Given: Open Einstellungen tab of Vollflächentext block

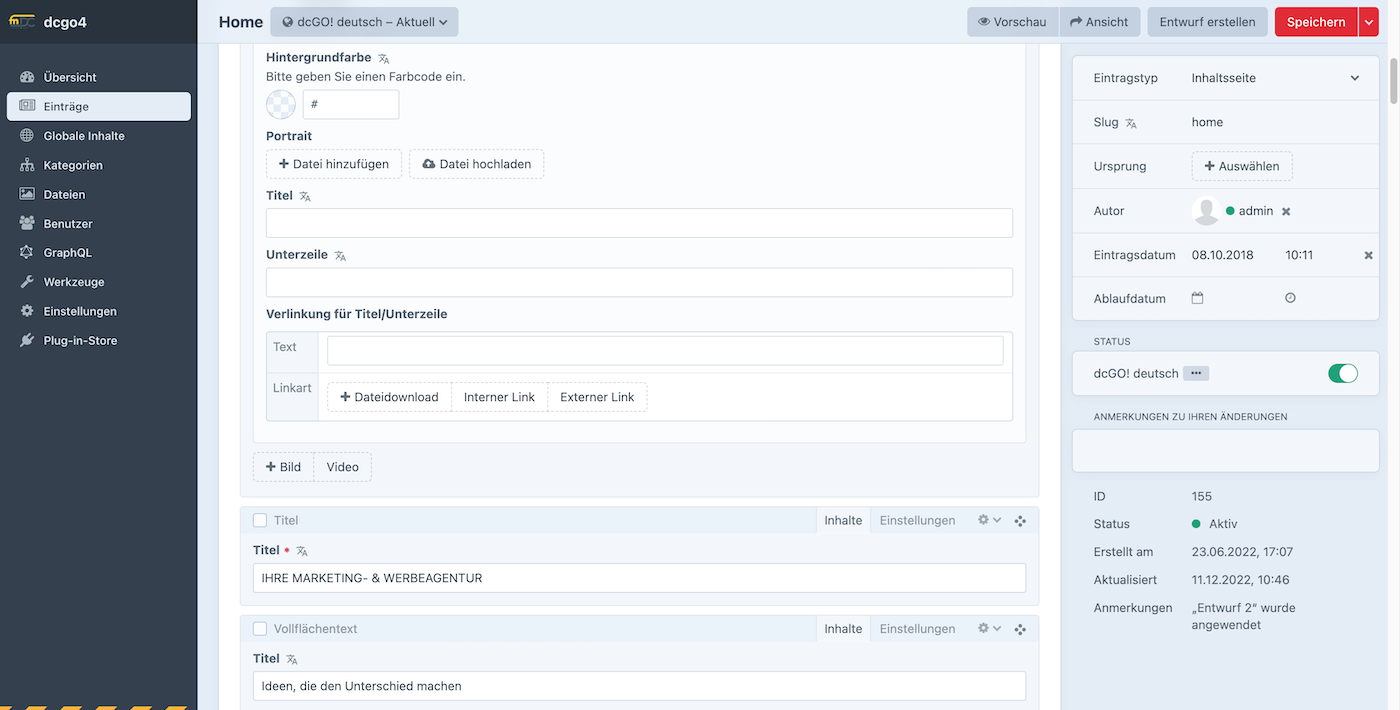Looking at the screenshot, I should 917,629.
